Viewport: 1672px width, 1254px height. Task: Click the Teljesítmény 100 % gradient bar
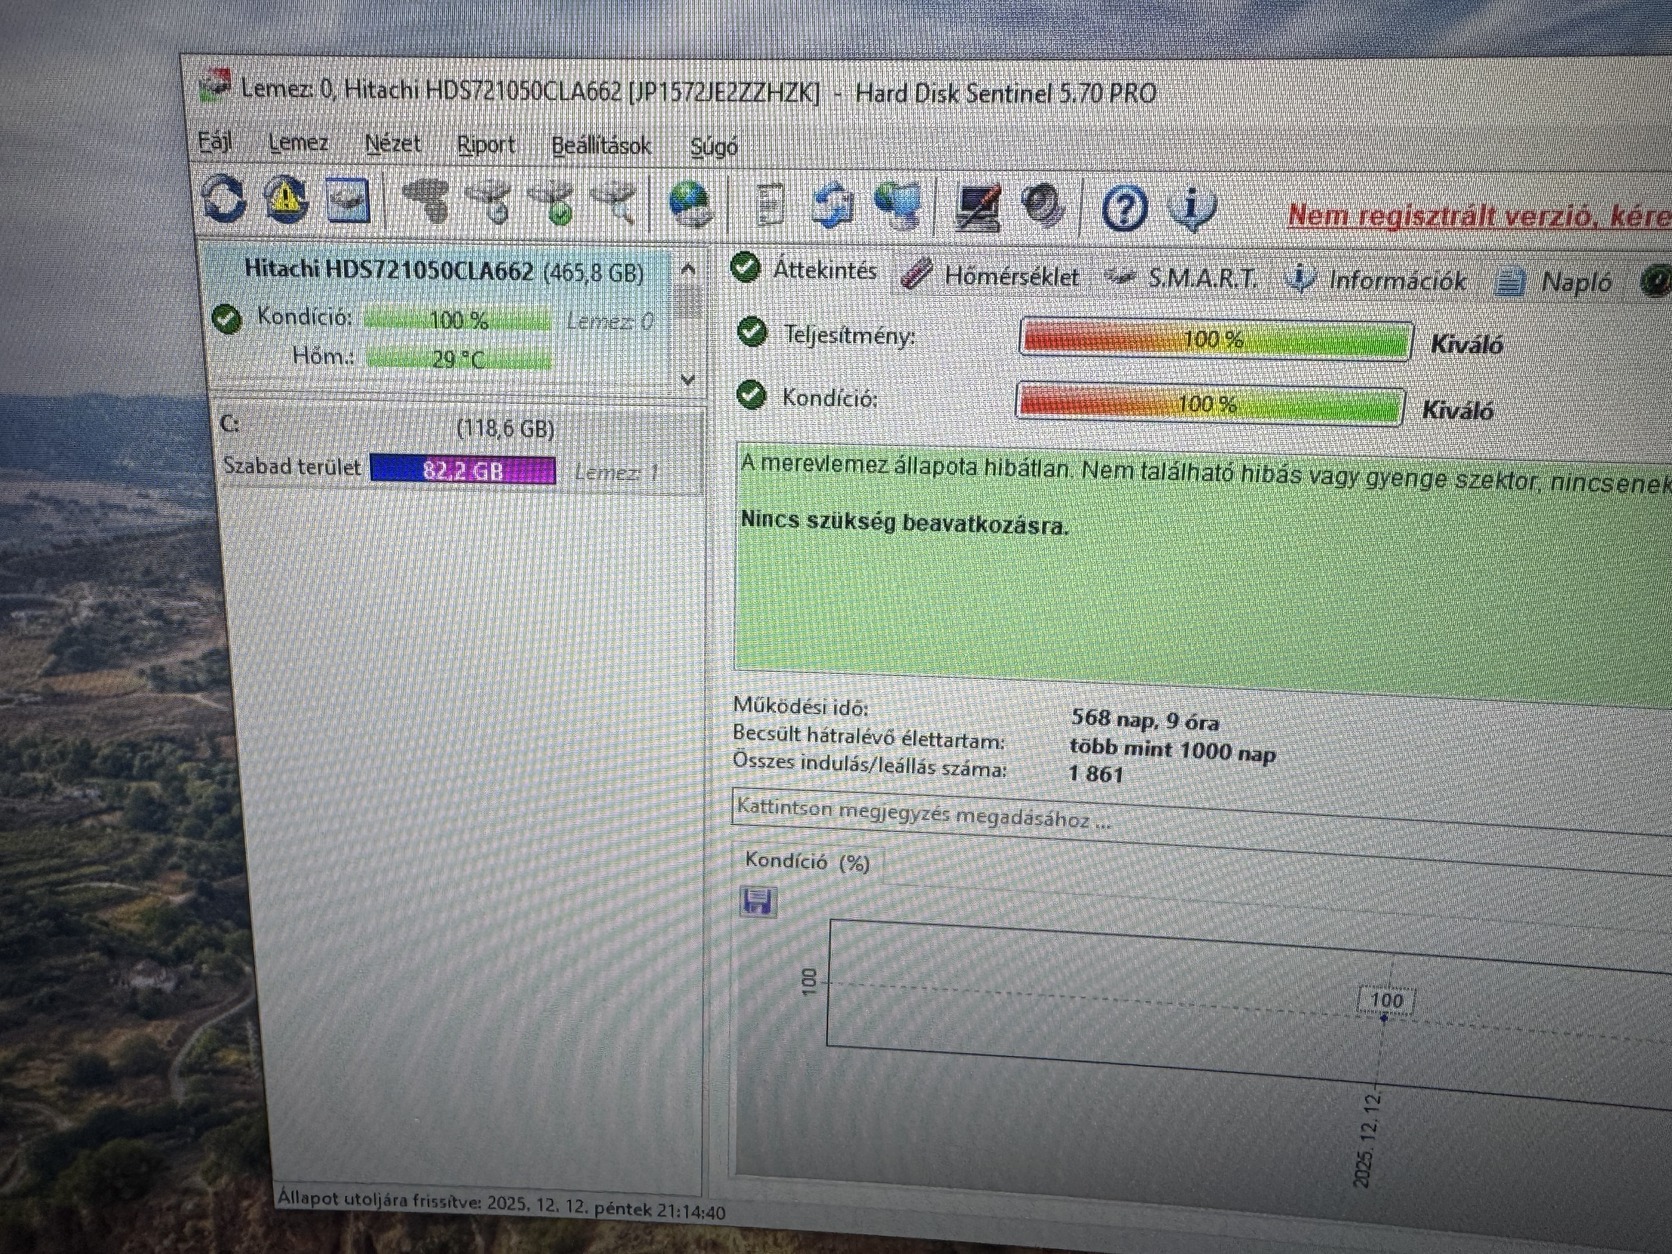[1215, 339]
